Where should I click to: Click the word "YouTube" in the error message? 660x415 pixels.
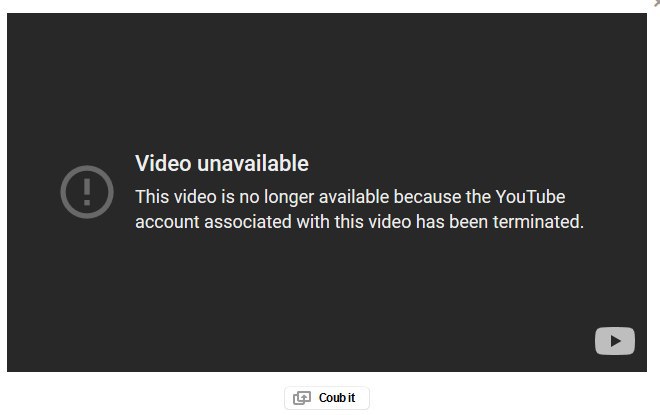[x=530, y=197]
